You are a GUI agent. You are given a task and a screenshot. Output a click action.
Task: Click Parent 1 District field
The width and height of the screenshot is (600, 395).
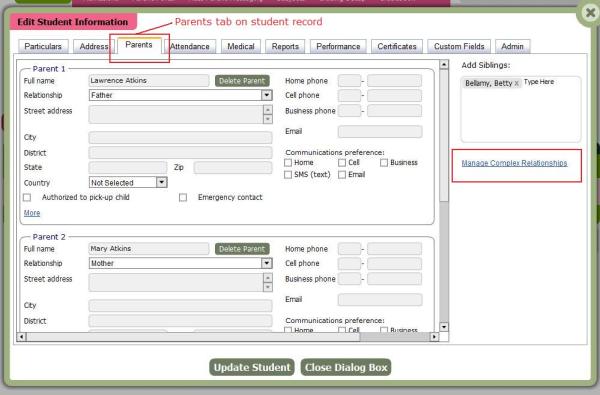pyautogui.click(x=180, y=153)
